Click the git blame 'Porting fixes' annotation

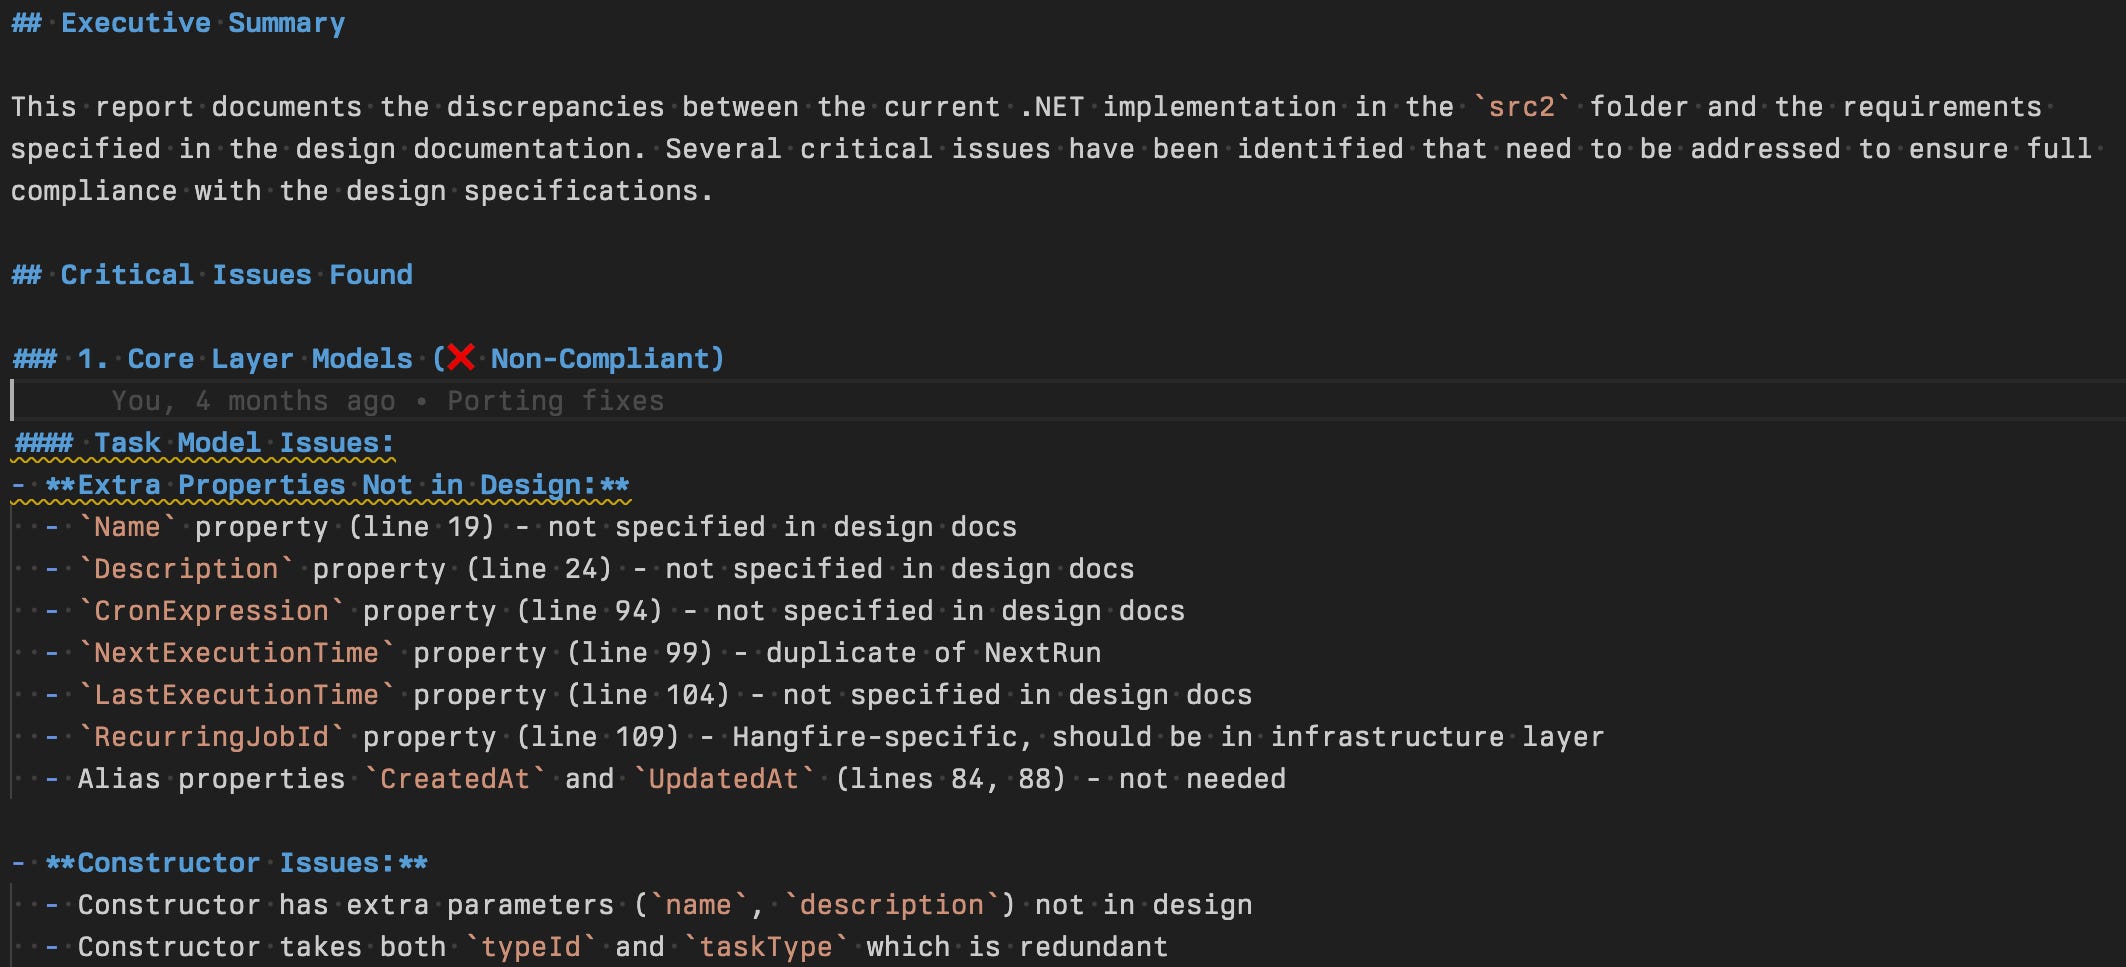pyautogui.click(x=555, y=401)
